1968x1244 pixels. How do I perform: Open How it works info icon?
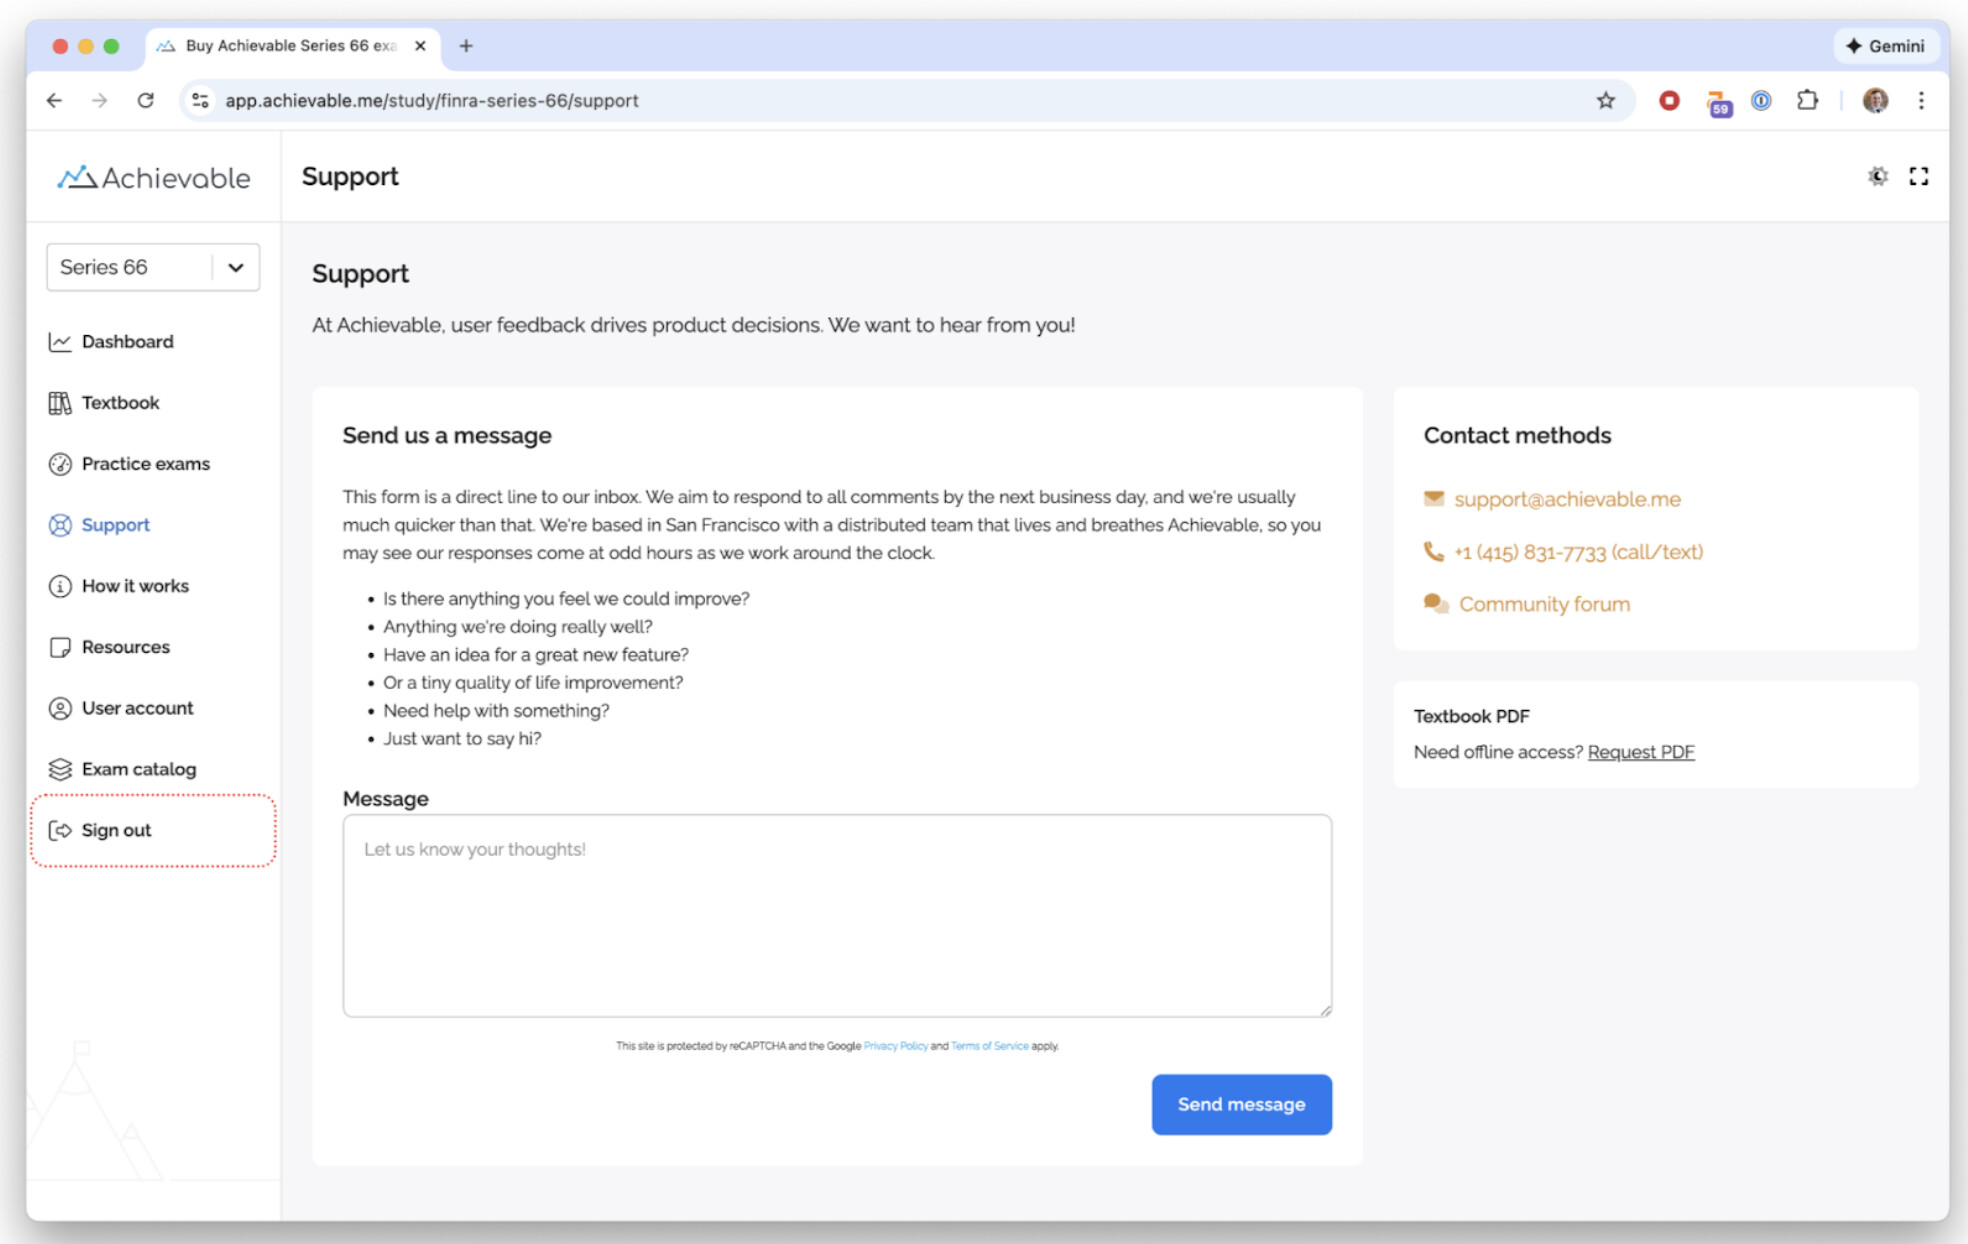(60, 586)
